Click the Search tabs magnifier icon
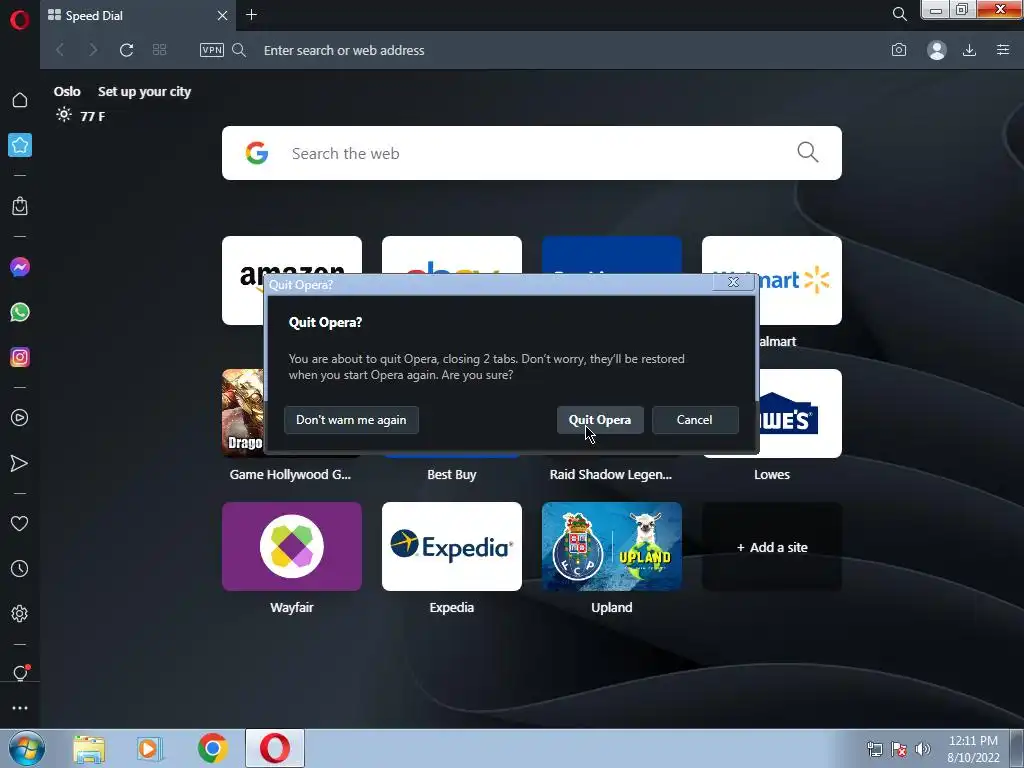Viewport: 1024px width, 768px height. [x=899, y=14]
